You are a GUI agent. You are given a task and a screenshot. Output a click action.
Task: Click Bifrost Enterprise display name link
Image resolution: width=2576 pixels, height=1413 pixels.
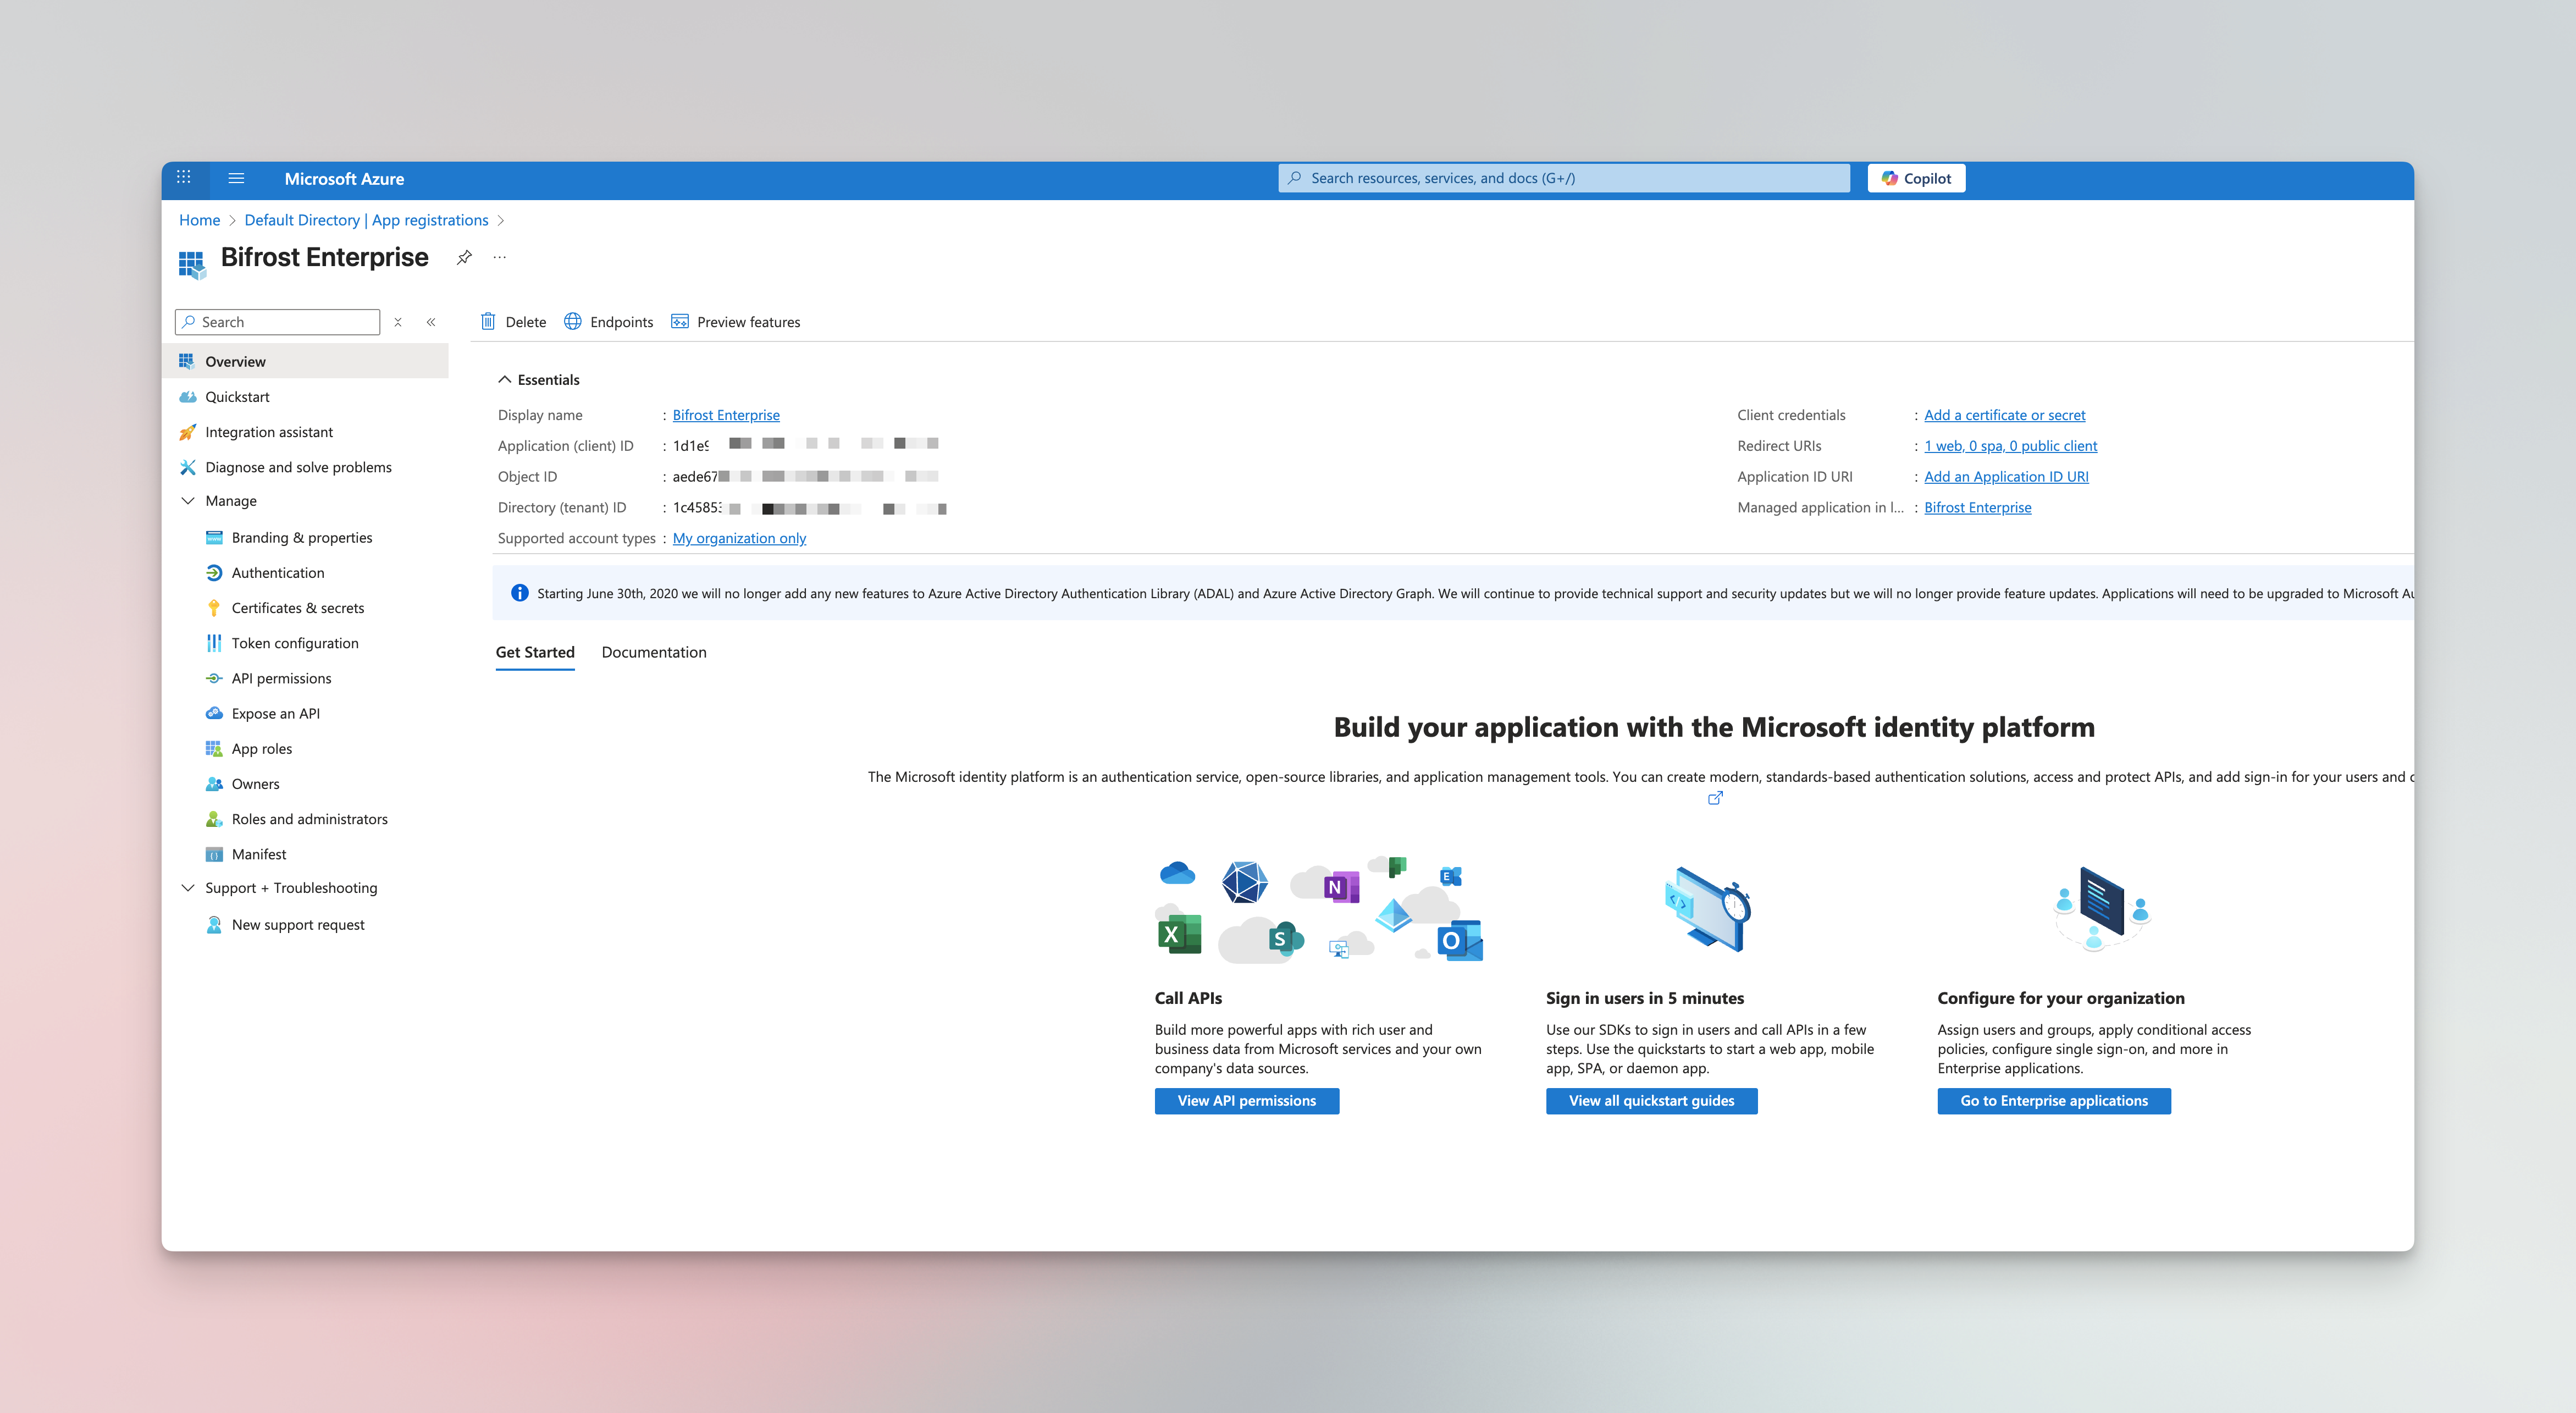[x=726, y=415]
